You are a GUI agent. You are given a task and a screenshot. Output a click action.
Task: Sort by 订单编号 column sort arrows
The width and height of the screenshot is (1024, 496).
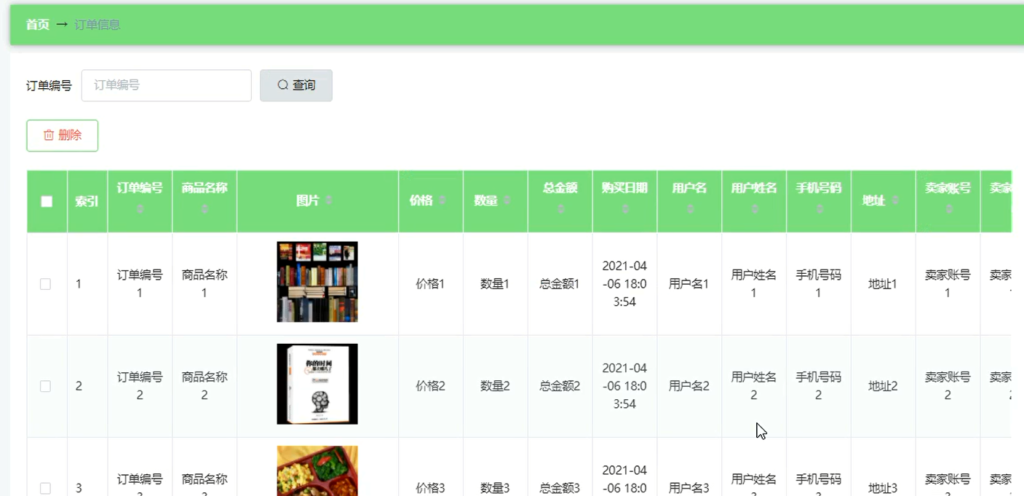coord(140,209)
